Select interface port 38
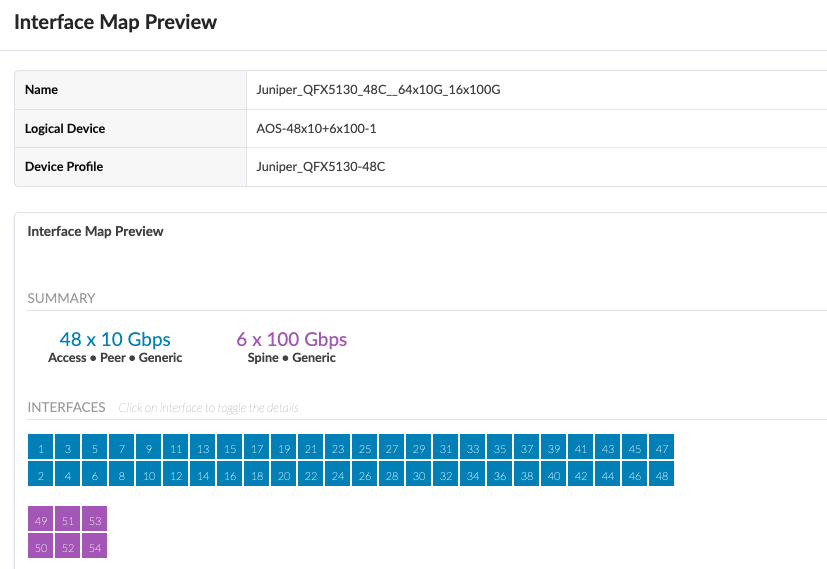The width and height of the screenshot is (827, 569). pyautogui.click(x=527, y=474)
